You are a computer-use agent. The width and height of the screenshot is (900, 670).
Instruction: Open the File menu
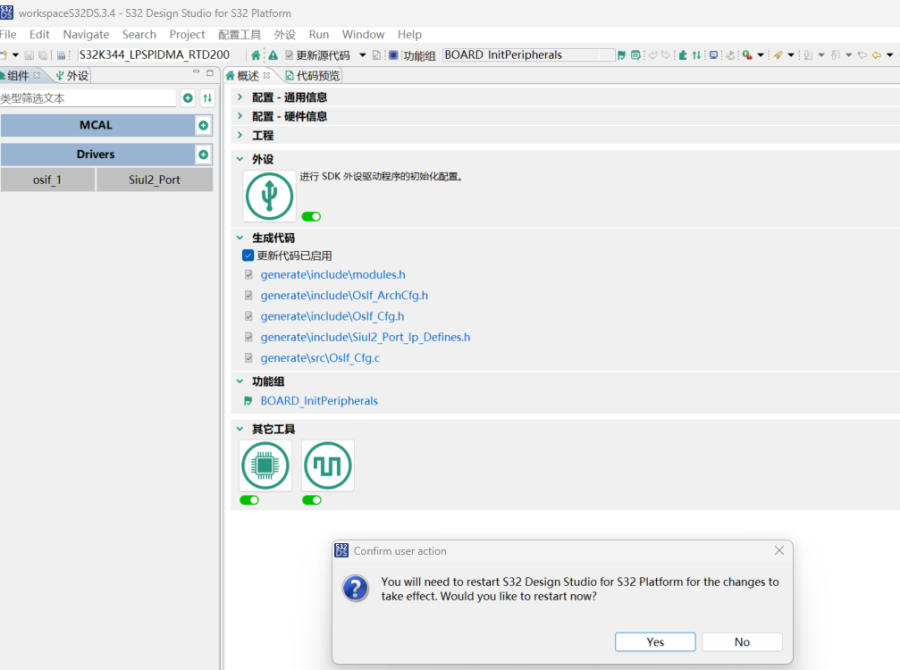pos(8,34)
